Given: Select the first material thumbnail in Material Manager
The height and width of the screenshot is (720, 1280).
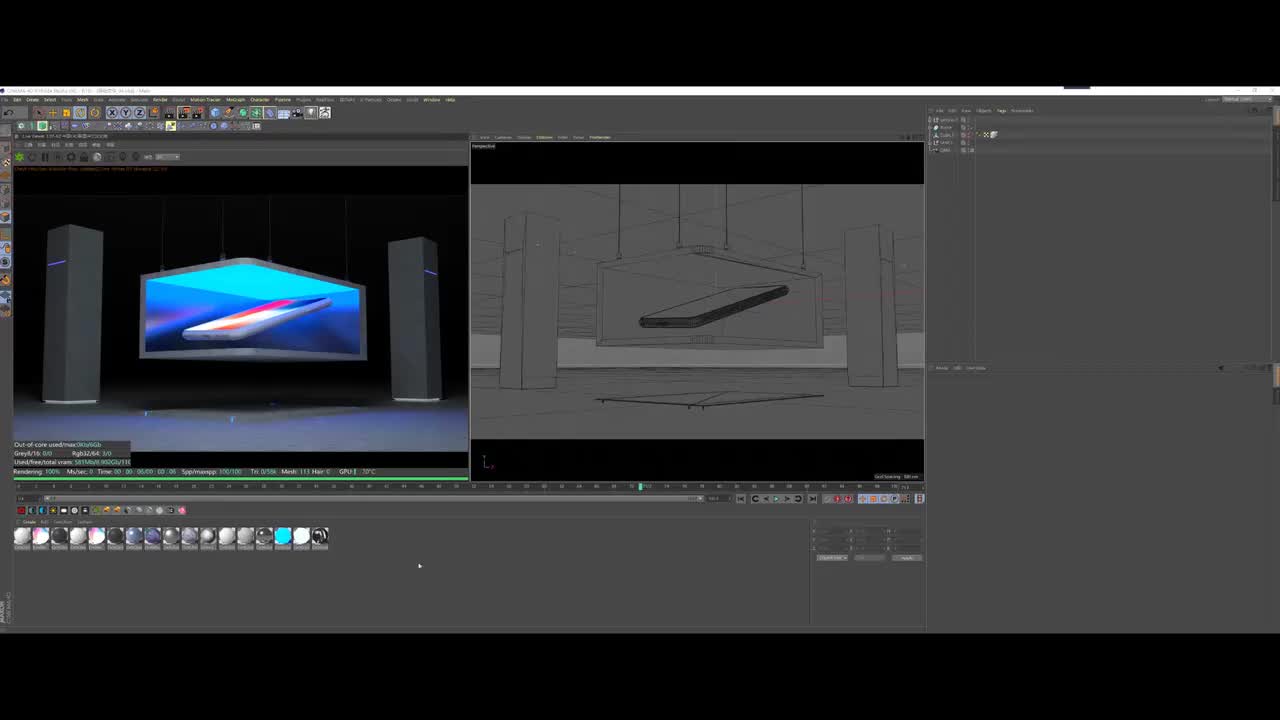Looking at the screenshot, I should coord(22,537).
